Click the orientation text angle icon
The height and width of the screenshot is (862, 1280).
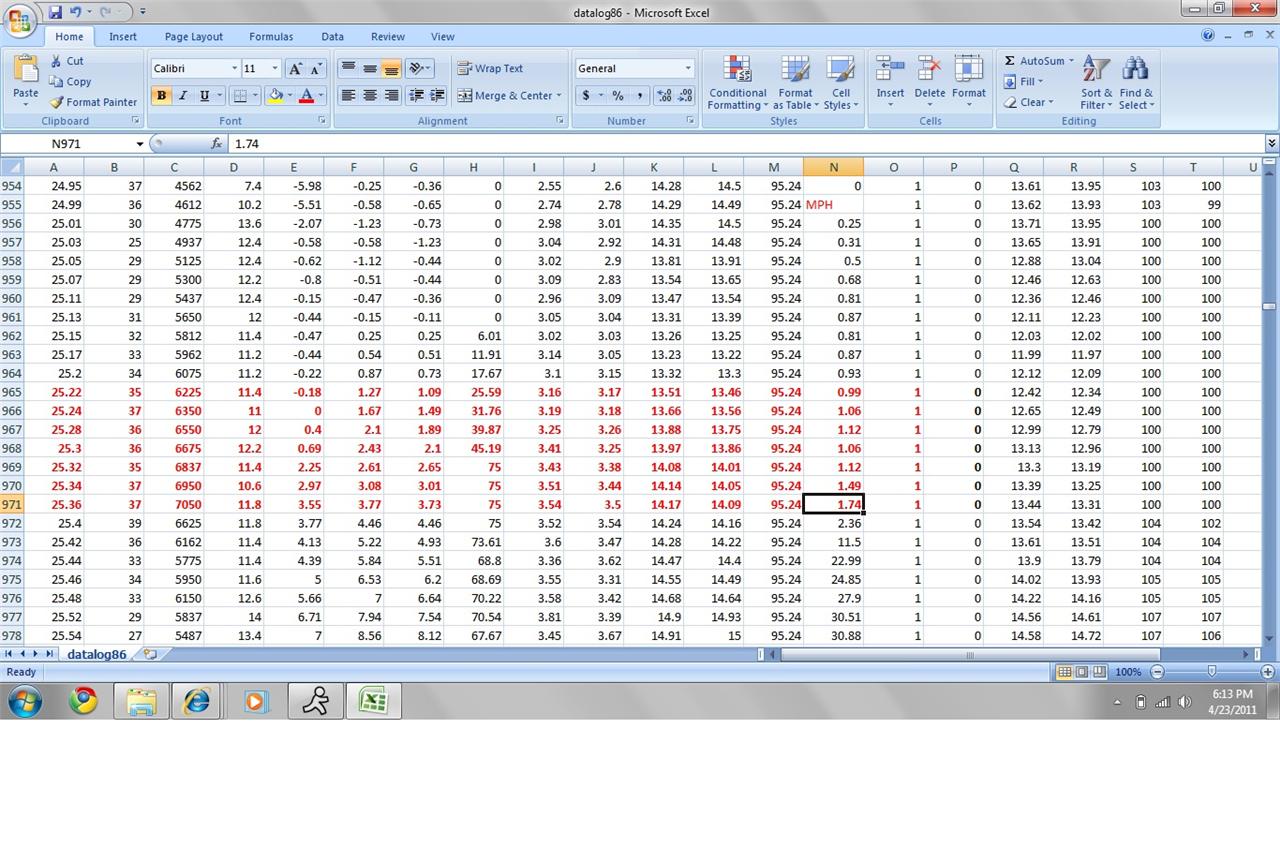[416, 69]
